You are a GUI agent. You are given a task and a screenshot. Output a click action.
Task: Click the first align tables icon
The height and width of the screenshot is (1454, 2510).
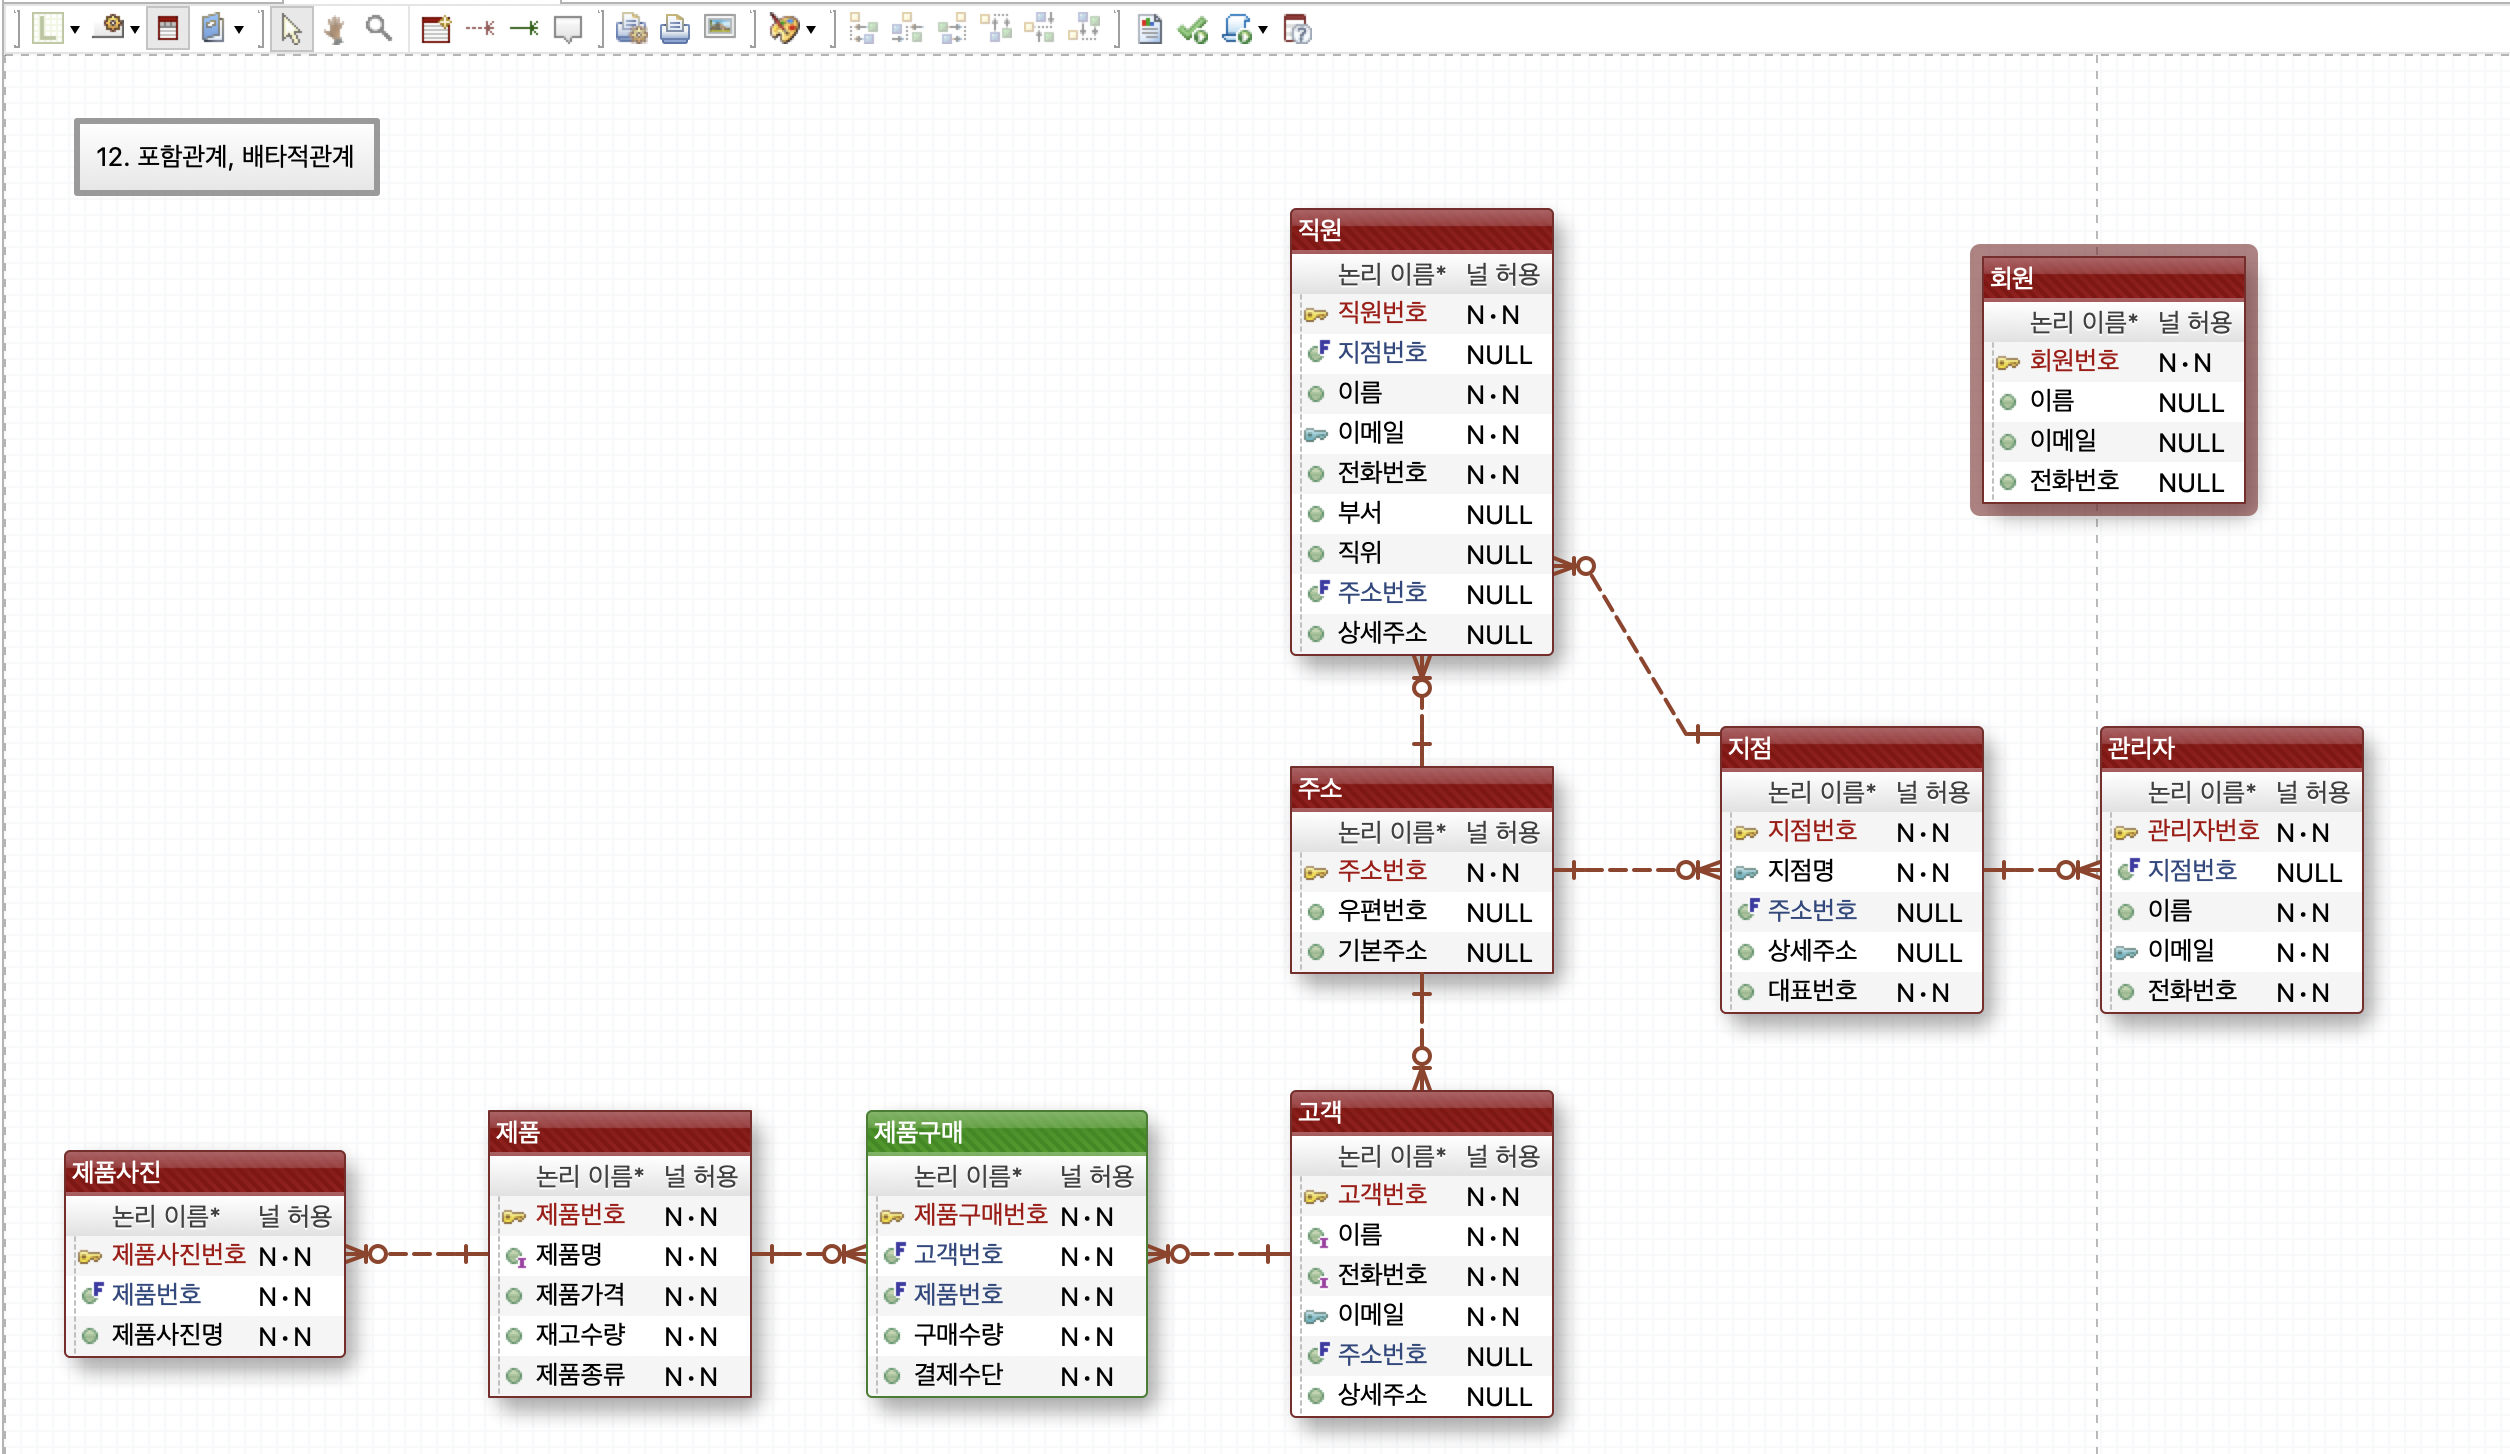[x=863, y=29]
